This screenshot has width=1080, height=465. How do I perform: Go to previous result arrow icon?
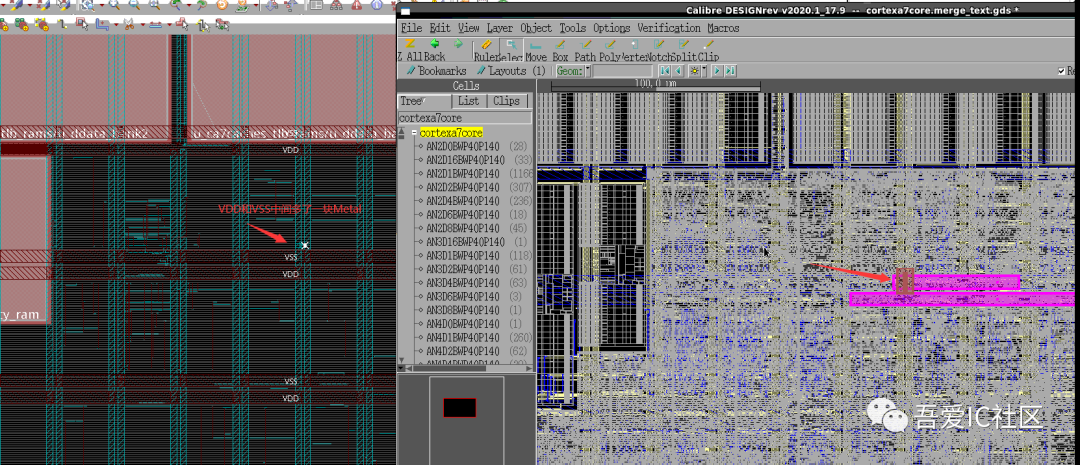tap(678, 71)
